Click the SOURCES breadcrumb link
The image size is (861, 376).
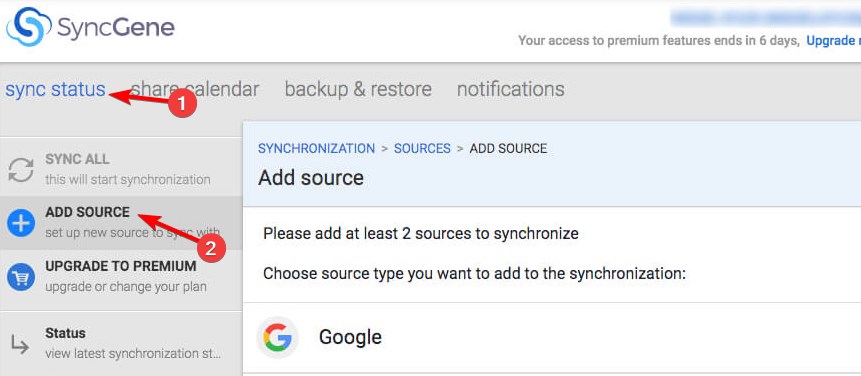(x=422, y=148)
